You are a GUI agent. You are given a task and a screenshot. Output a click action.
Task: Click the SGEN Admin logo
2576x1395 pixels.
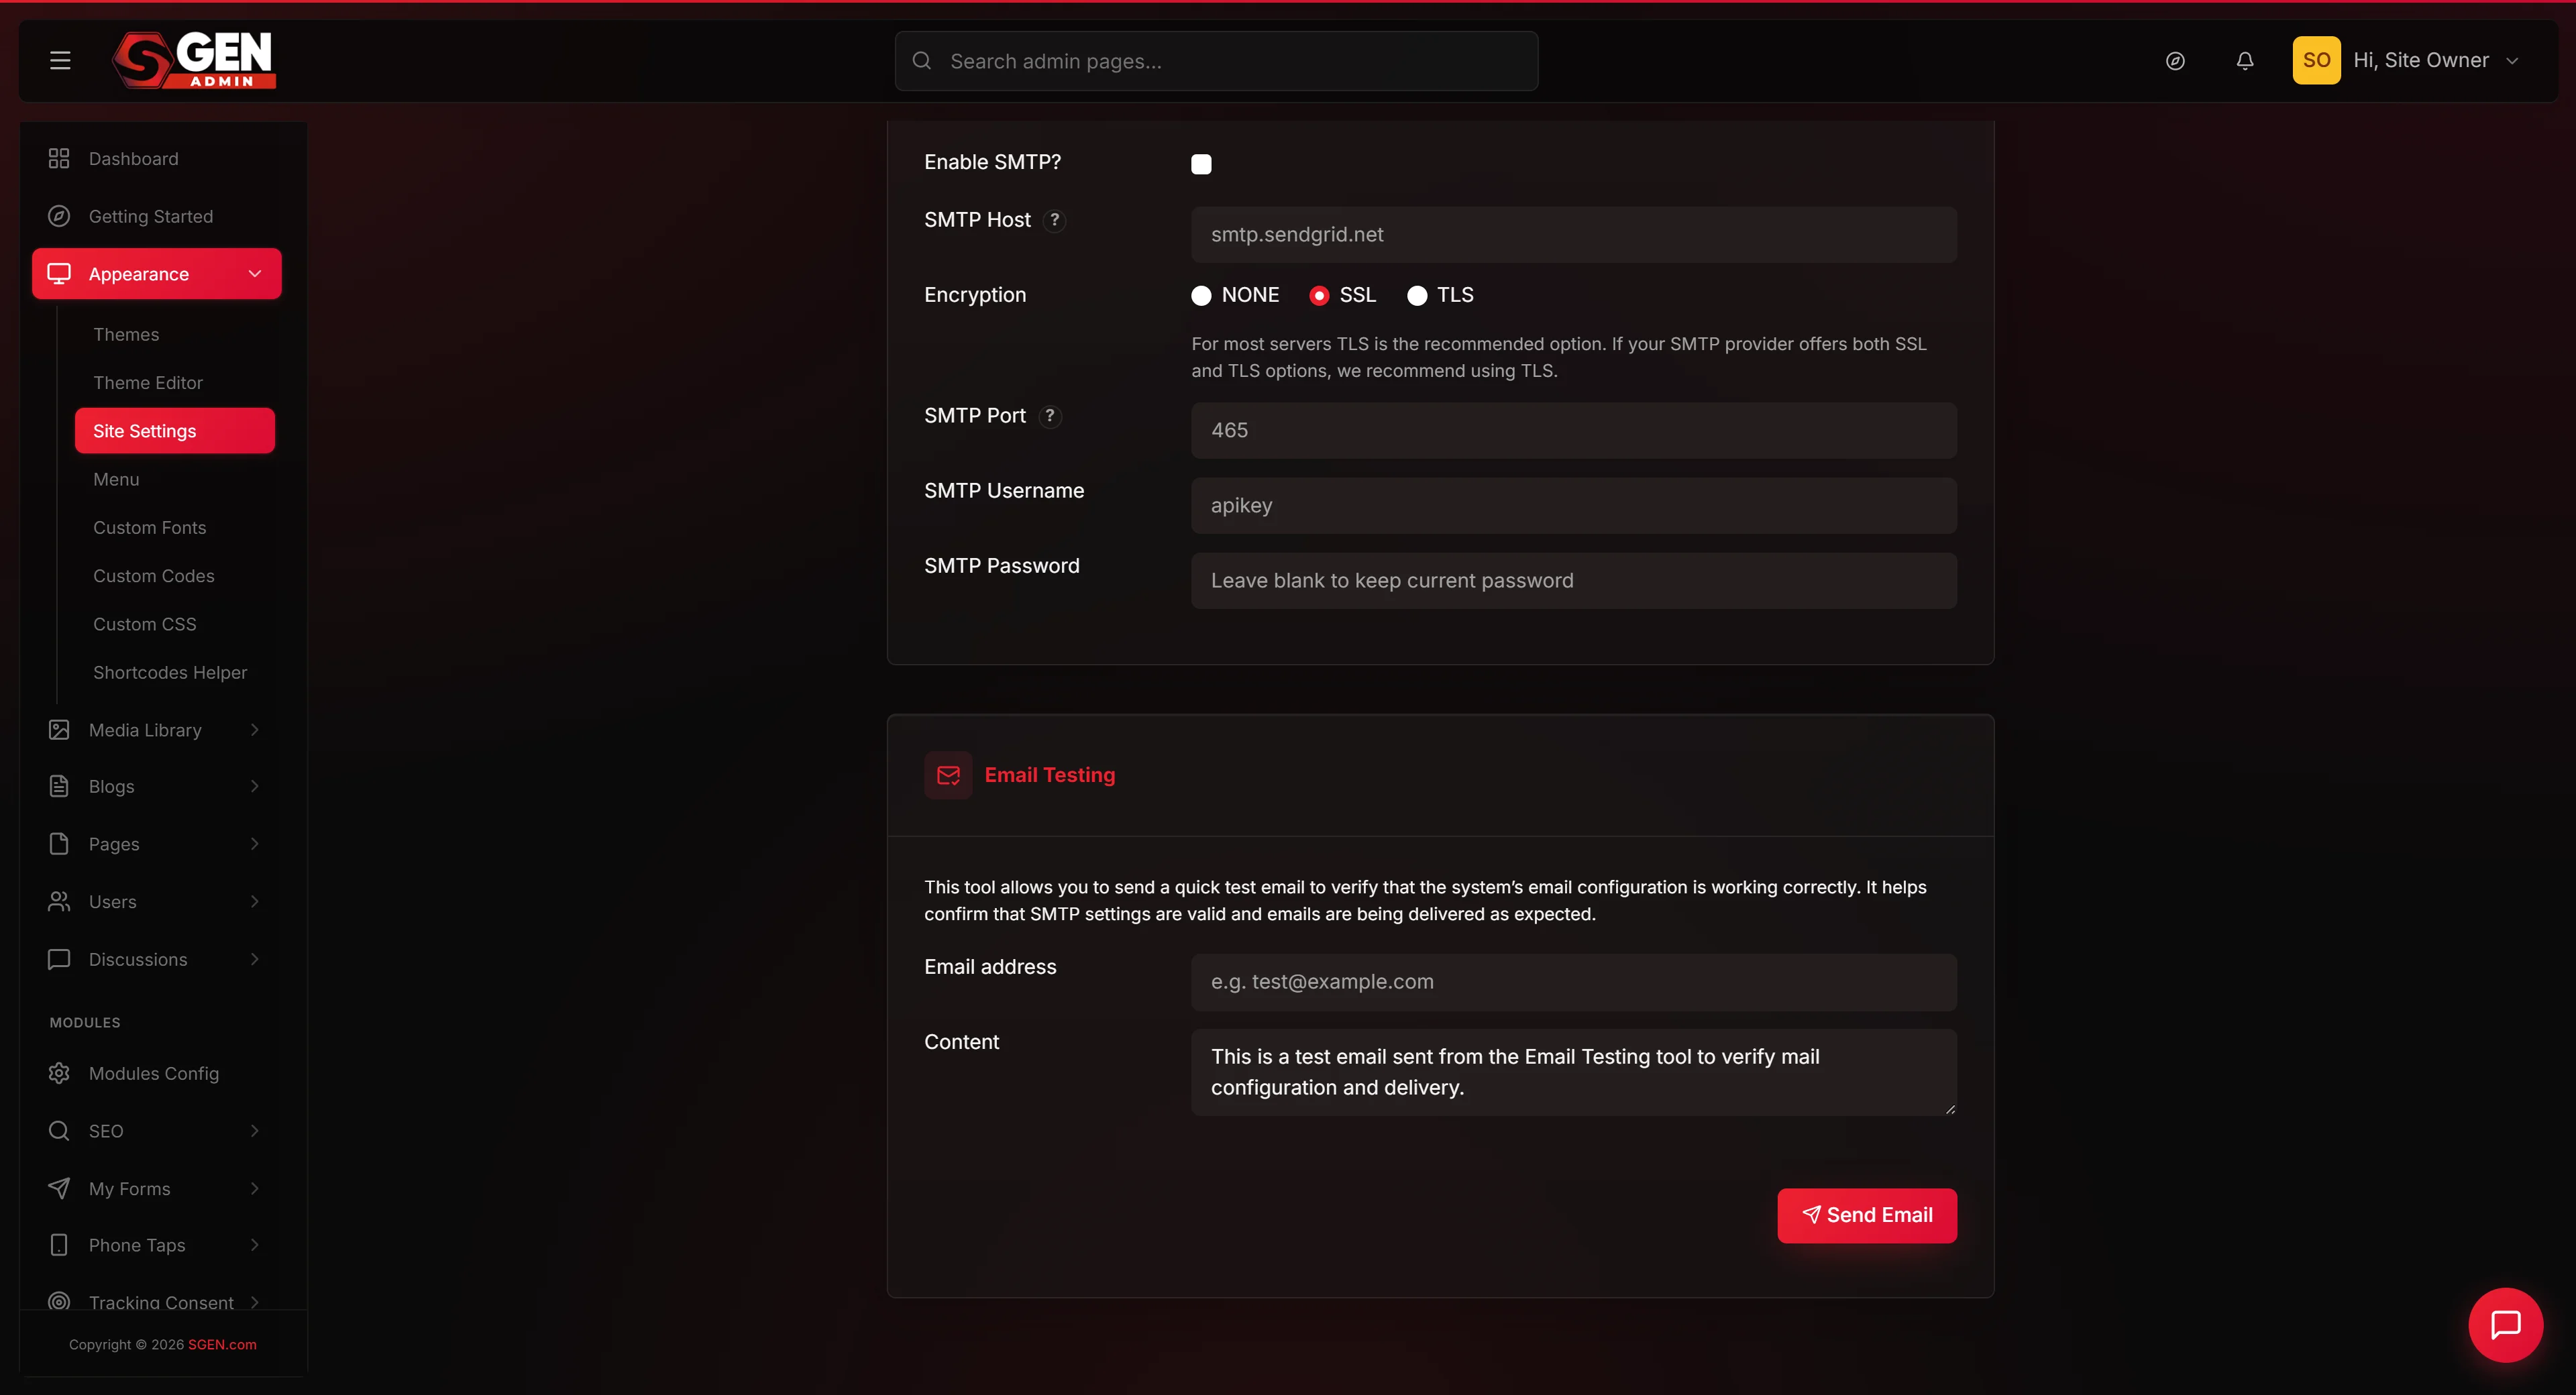(194, 60)
